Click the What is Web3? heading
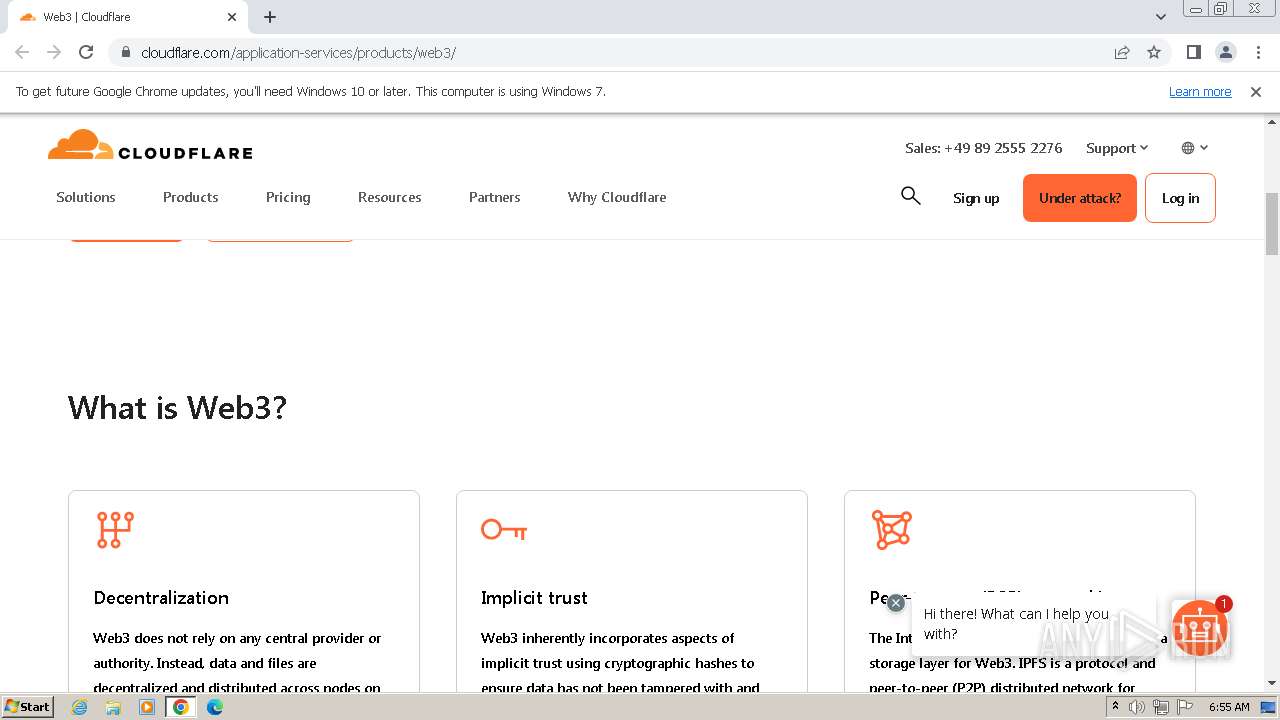 point(177,408)
